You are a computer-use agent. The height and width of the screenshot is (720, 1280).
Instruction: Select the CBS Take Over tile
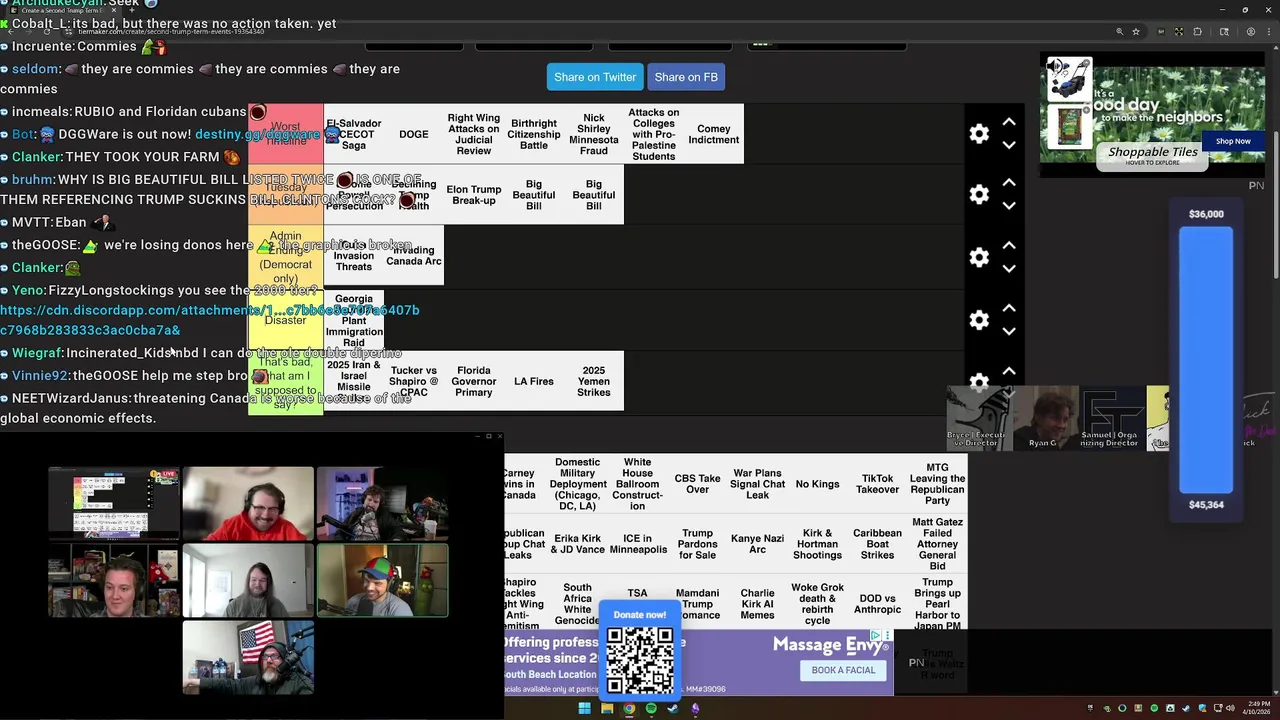[697, 484]
